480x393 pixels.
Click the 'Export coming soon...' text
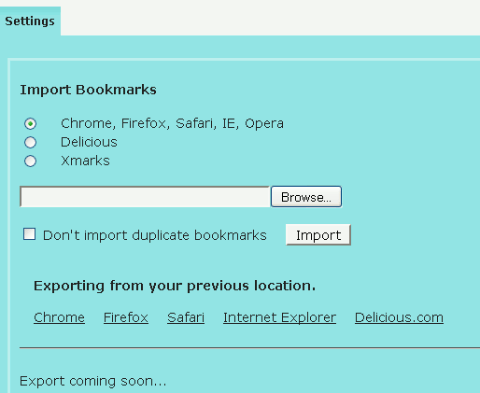coord(93,381)
